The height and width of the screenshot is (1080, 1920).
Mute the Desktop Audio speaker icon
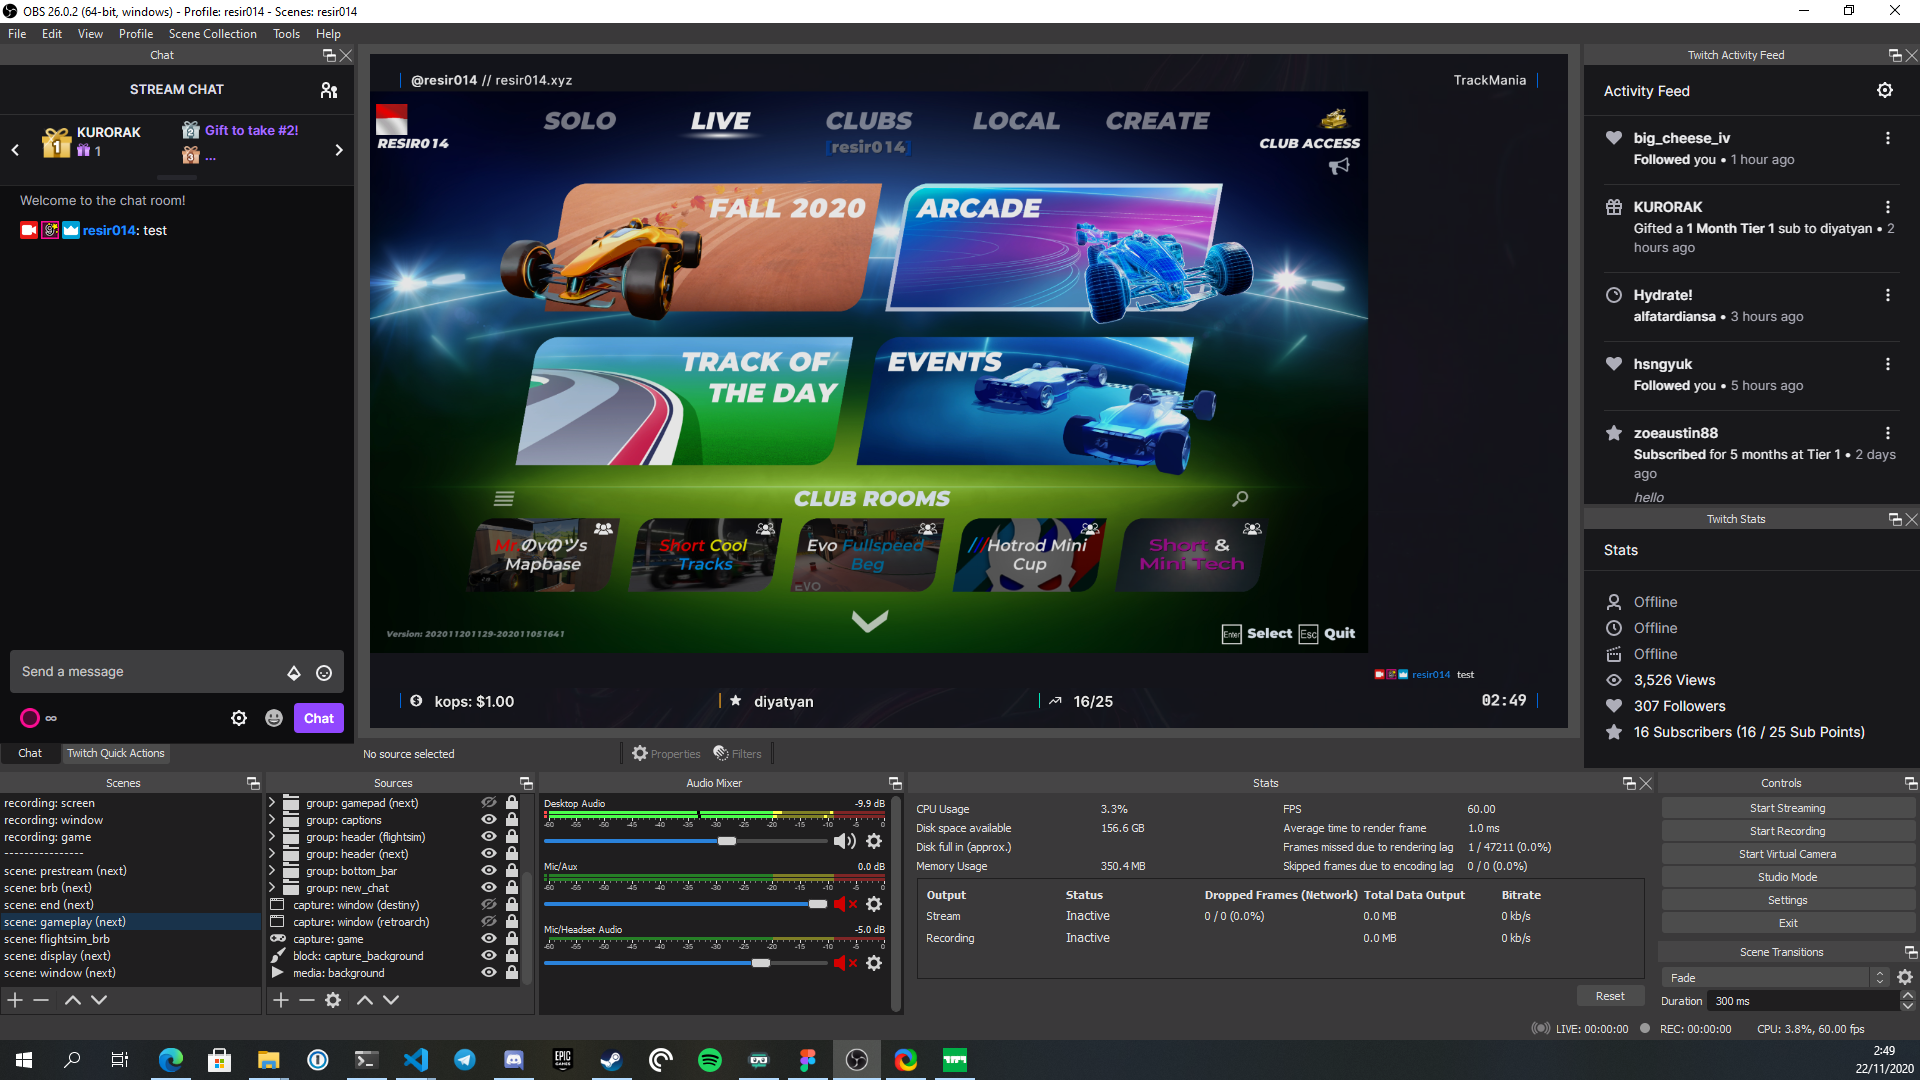[x=844, y=841]
